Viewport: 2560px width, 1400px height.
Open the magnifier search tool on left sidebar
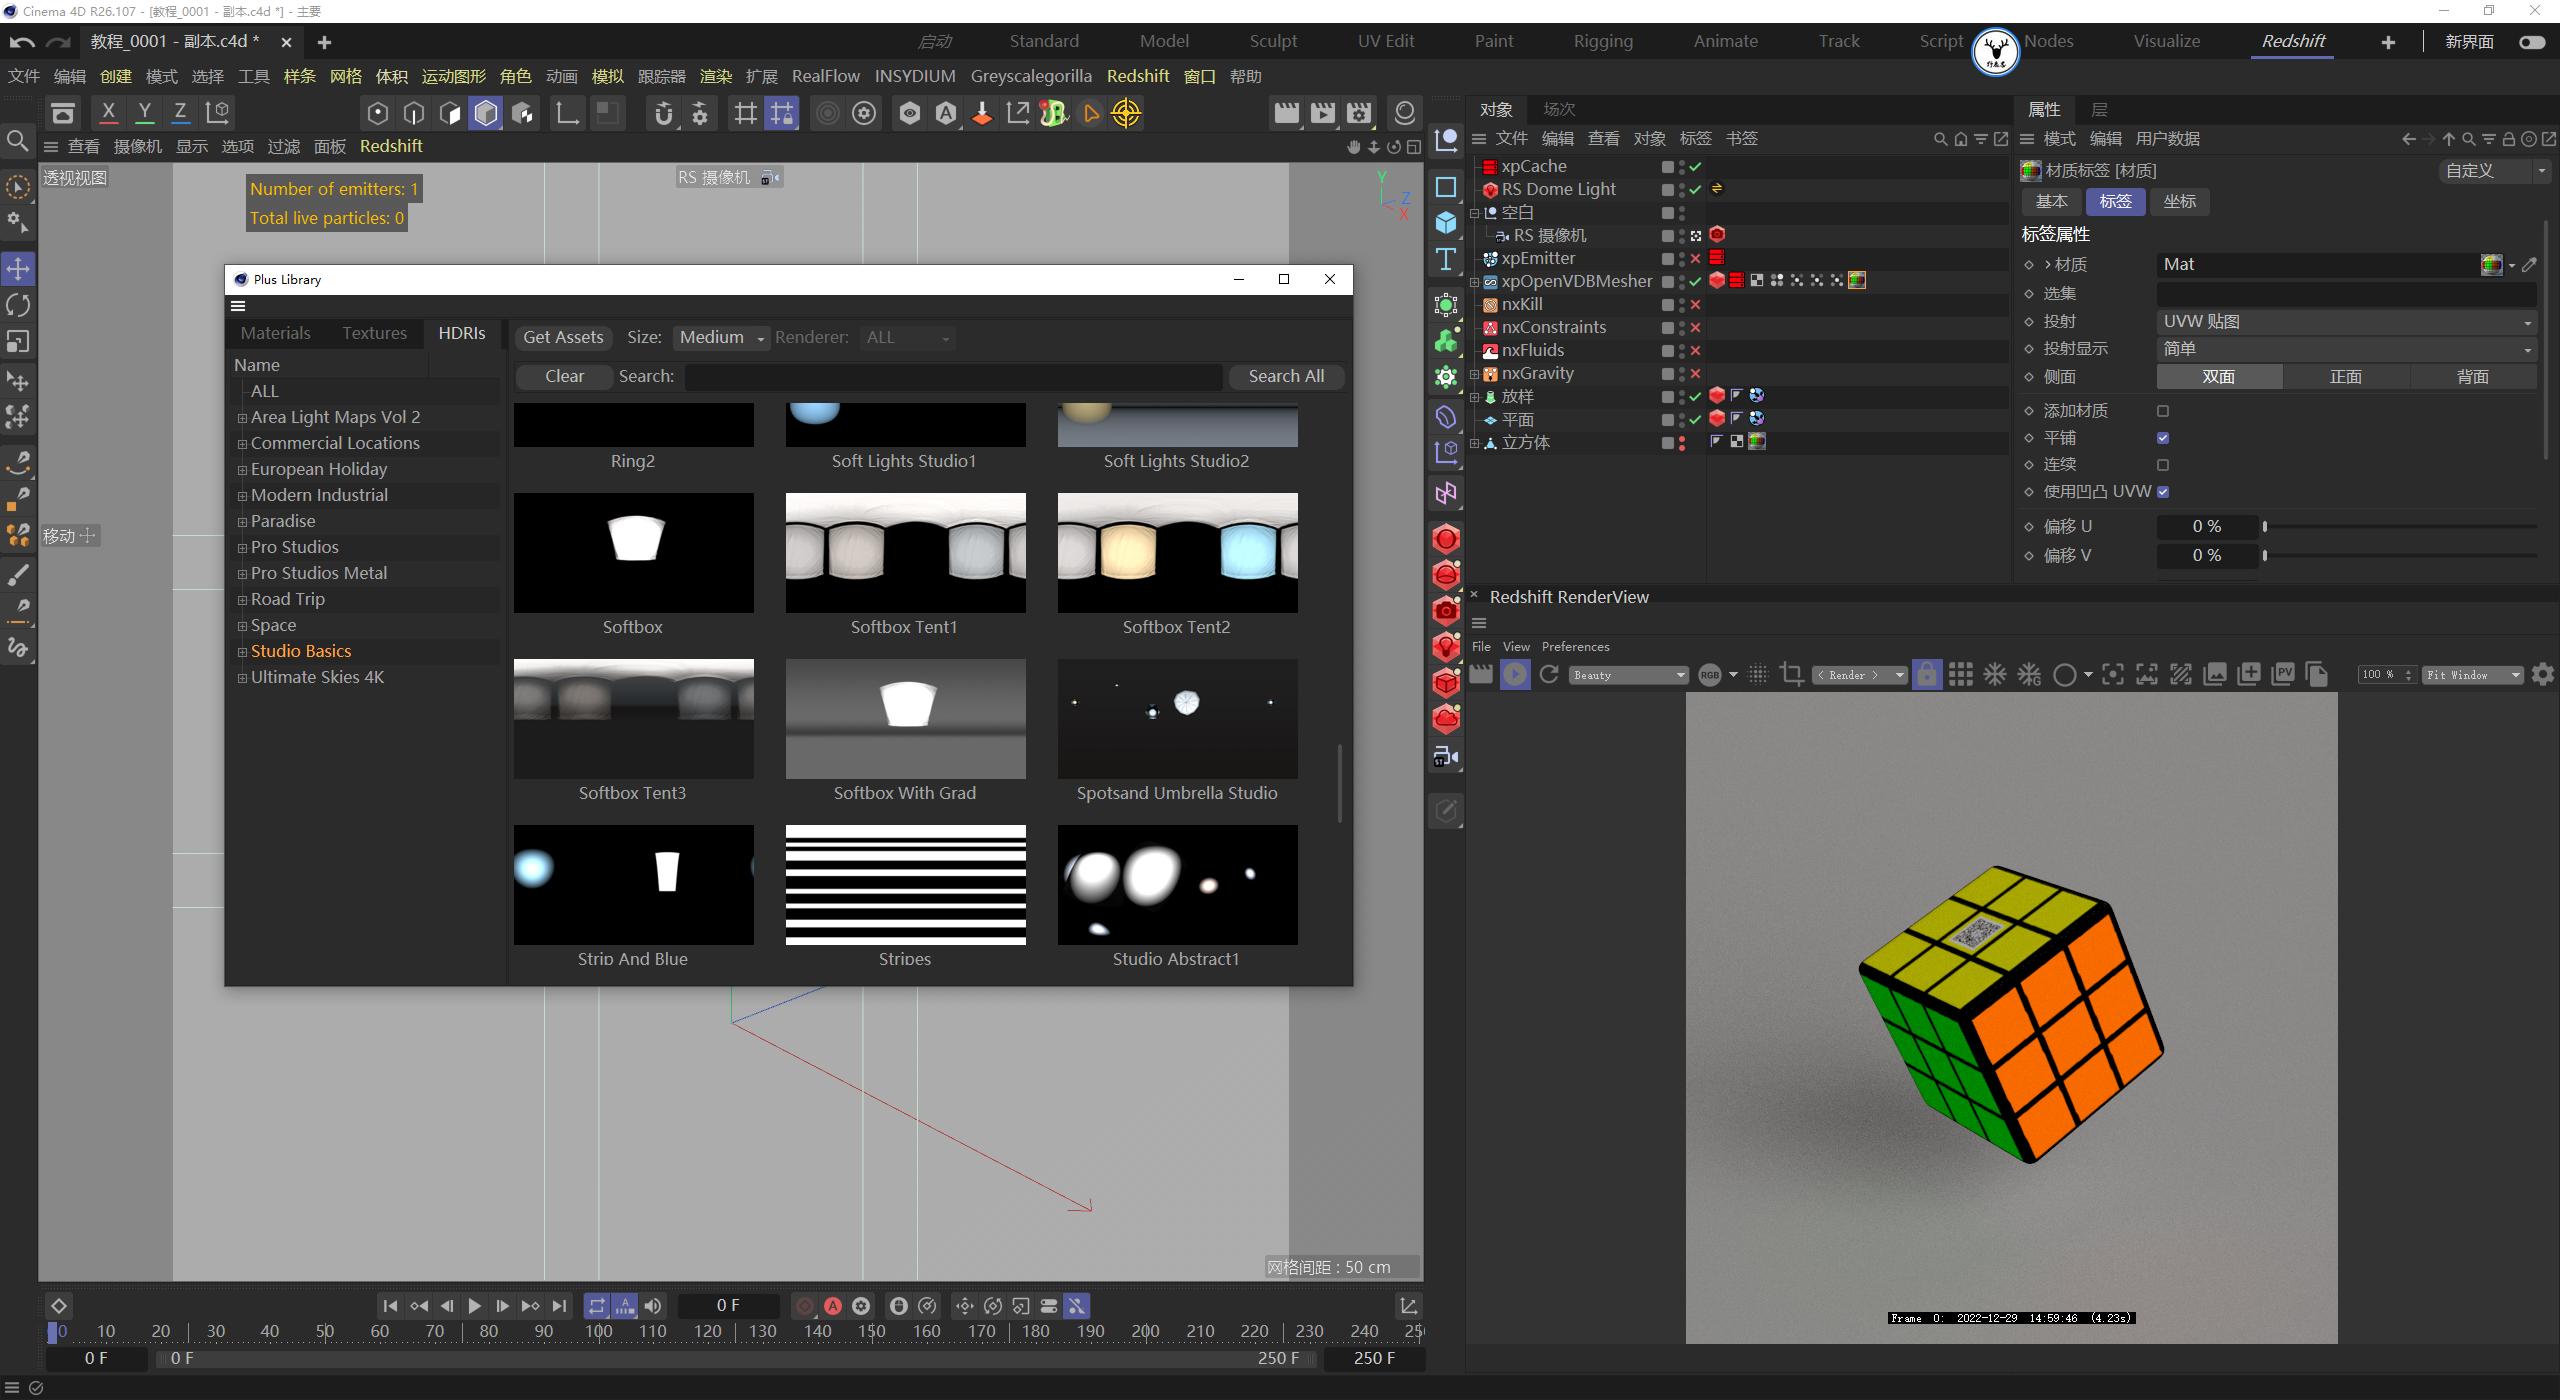point(17,140)
